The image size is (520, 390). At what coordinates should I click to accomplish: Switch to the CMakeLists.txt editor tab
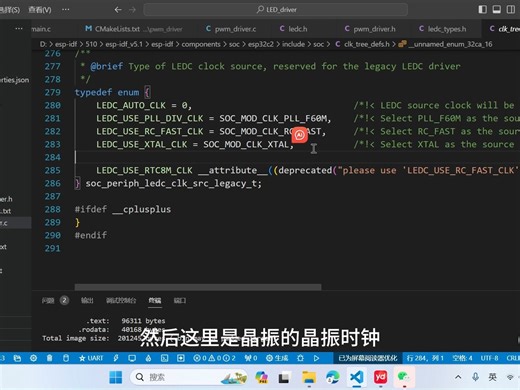coord(134,29)
